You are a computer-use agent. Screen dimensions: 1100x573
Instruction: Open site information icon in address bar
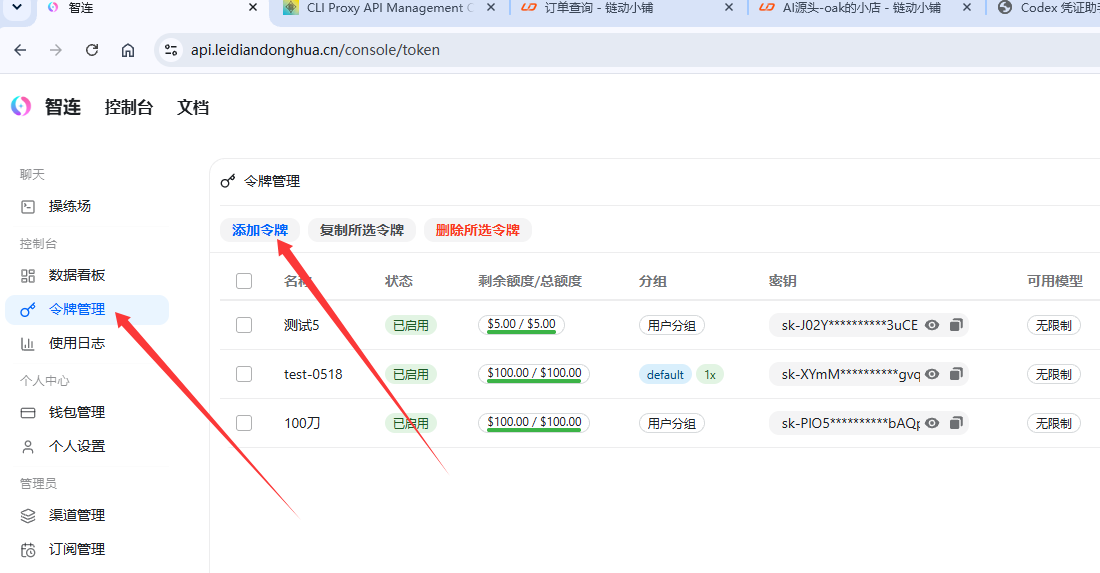(170, 50)
